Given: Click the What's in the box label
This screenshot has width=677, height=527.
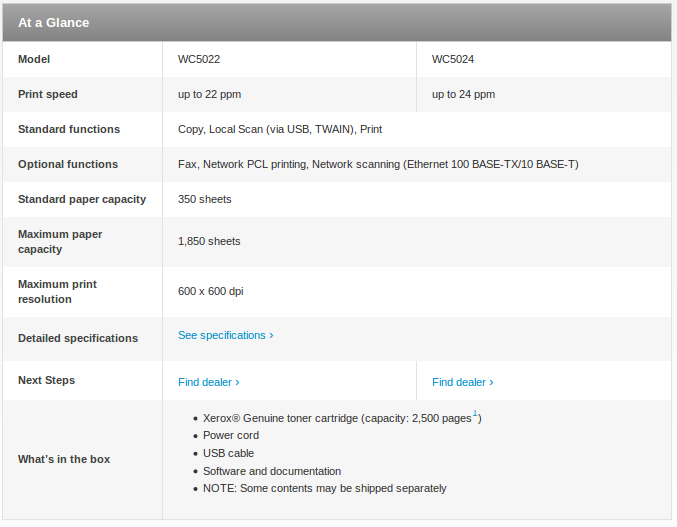Looking at the screenshot, I should pos(64,459).
